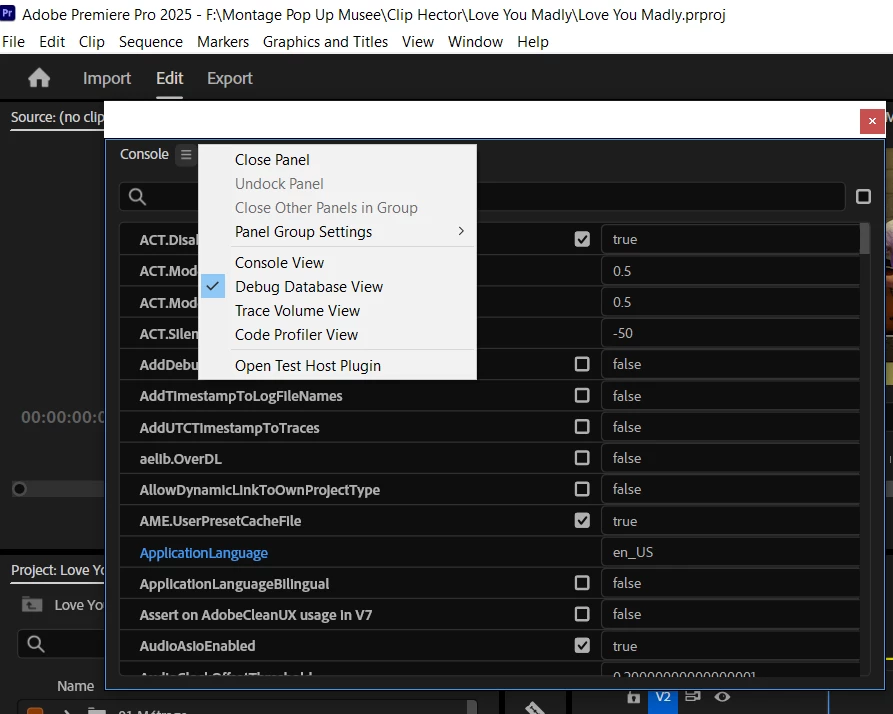Select the ApplicationLanguage property name
Viewport: 893px width, 714px height.
204,553
